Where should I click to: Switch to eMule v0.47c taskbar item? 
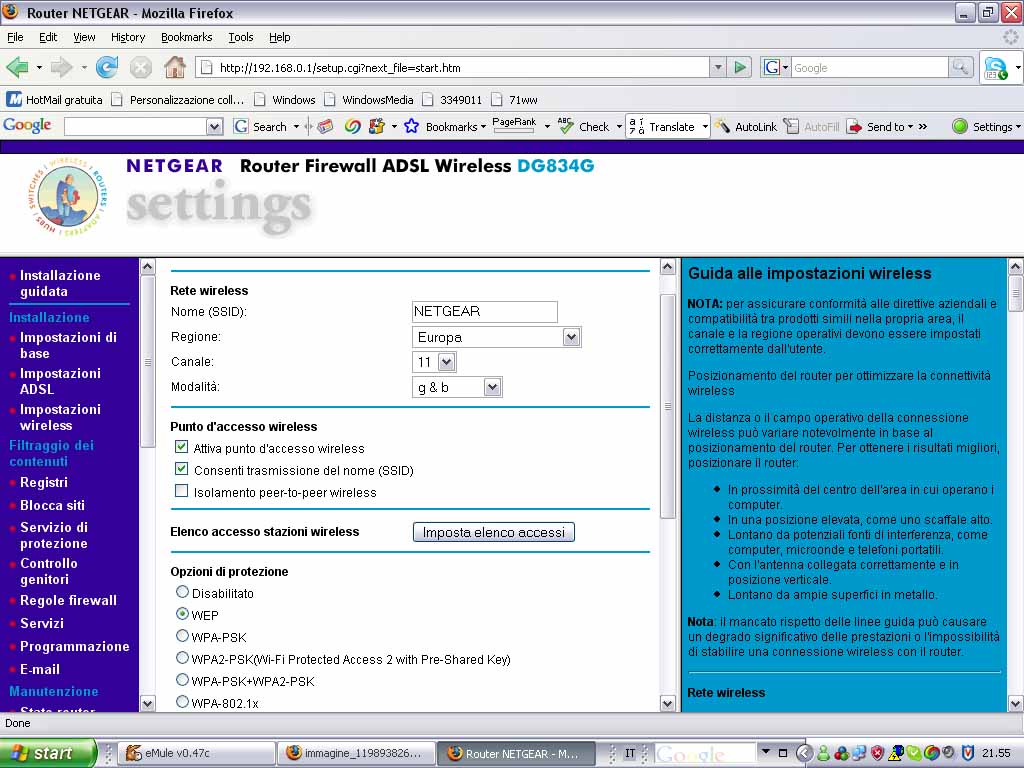196,753
